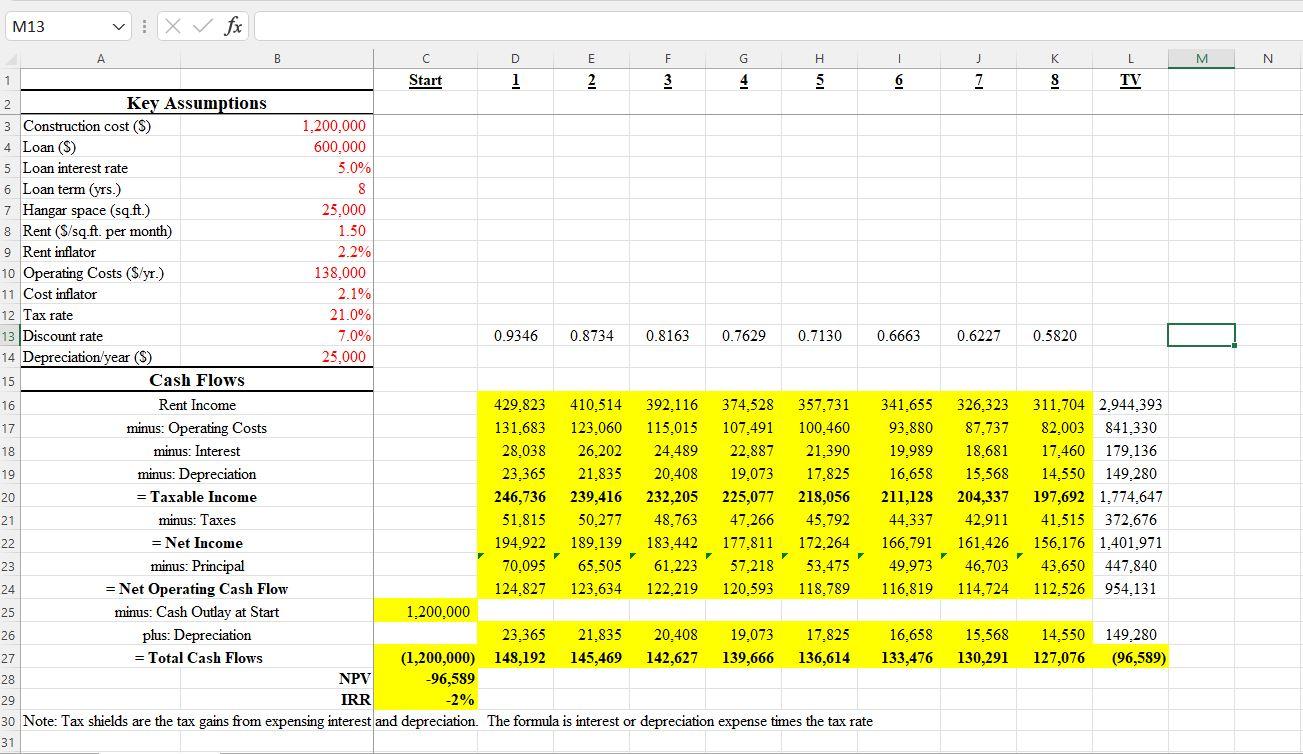Click the selected empty cell M13
This screenshot has width=1303, height=754.
point(1201,336)
